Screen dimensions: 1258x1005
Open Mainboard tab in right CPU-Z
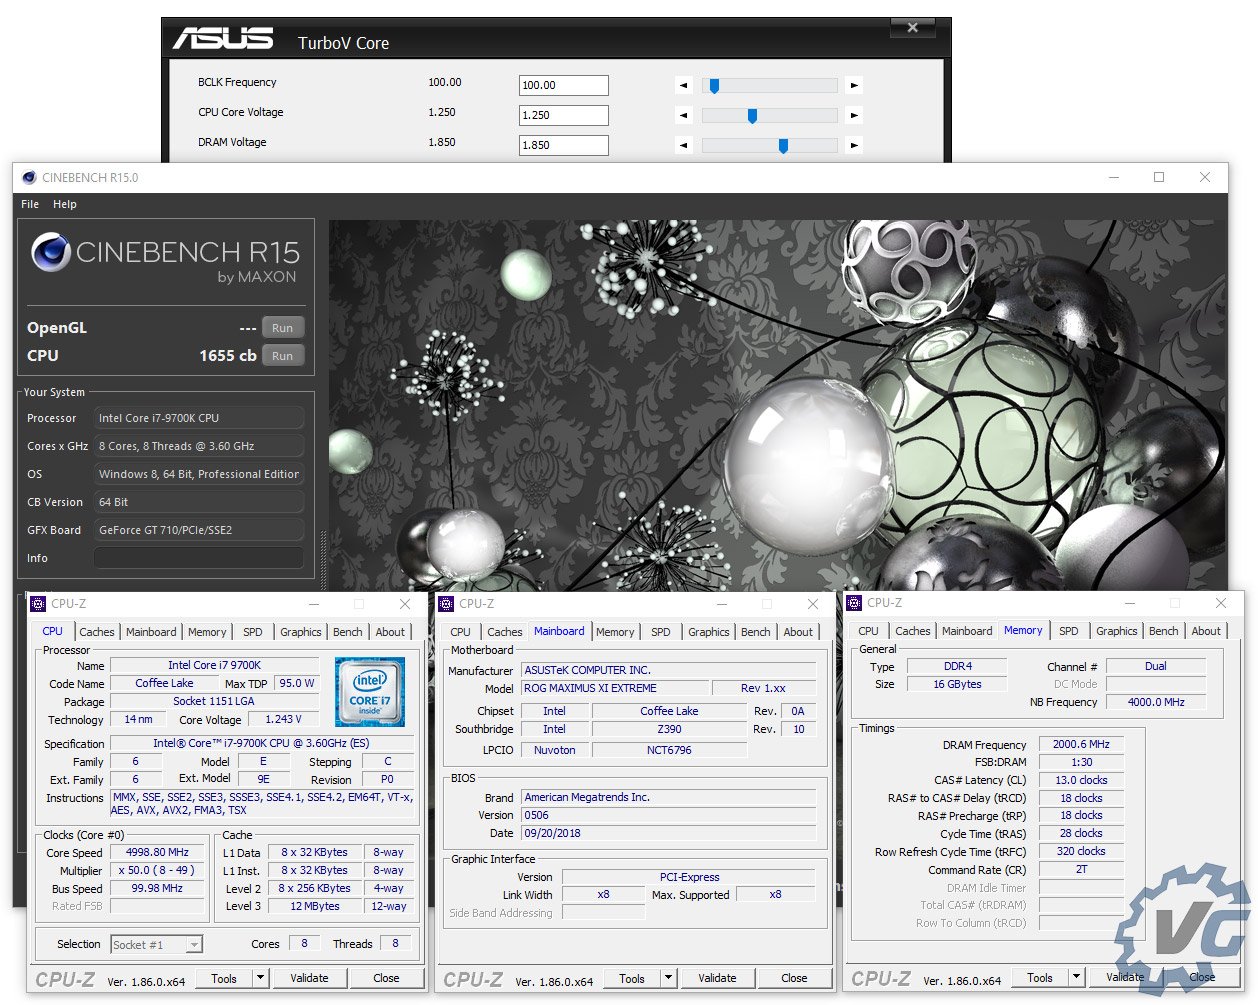[967, 631]
